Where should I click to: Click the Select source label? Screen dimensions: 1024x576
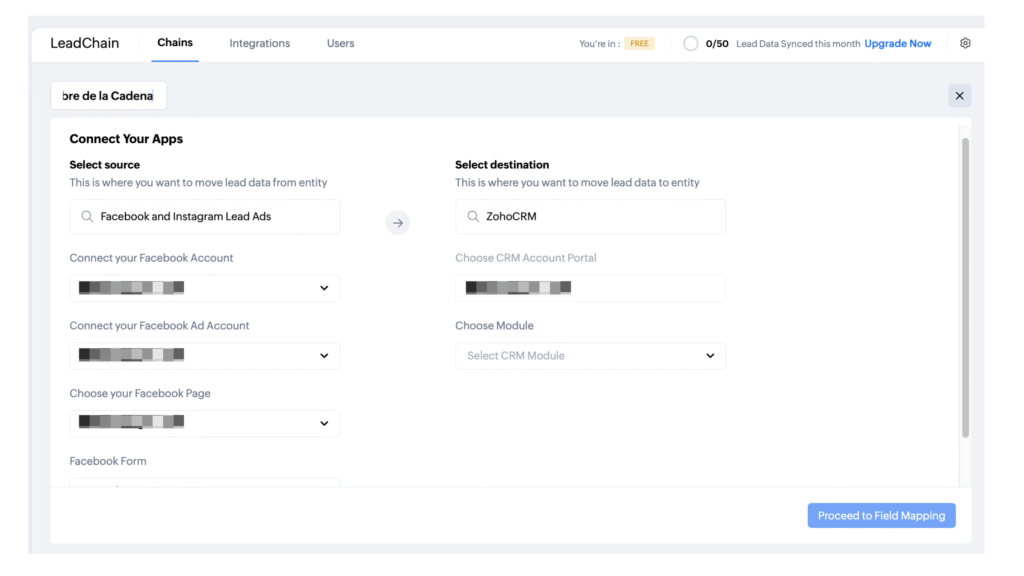[104, 165]
